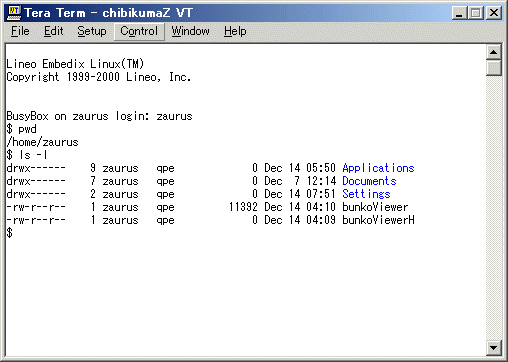Click the '$ ls -l' command line

point(27,155)
